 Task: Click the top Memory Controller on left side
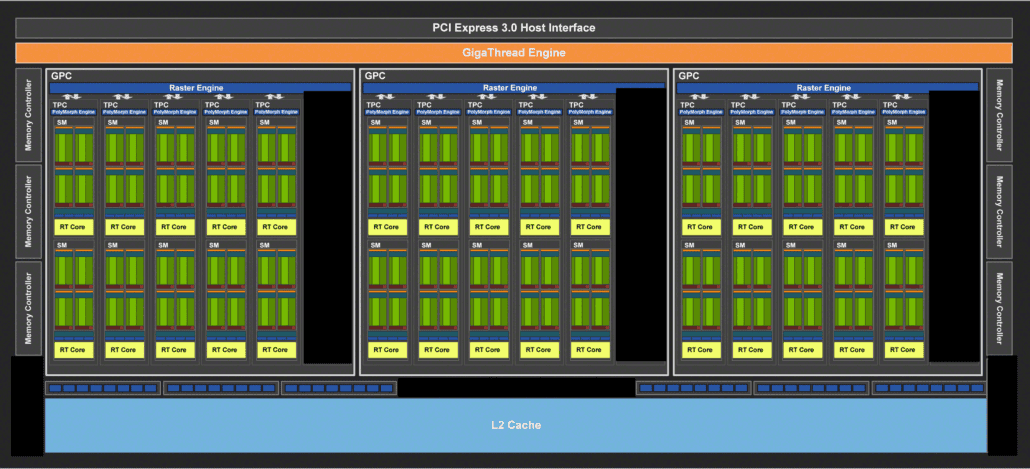(29, 113)
